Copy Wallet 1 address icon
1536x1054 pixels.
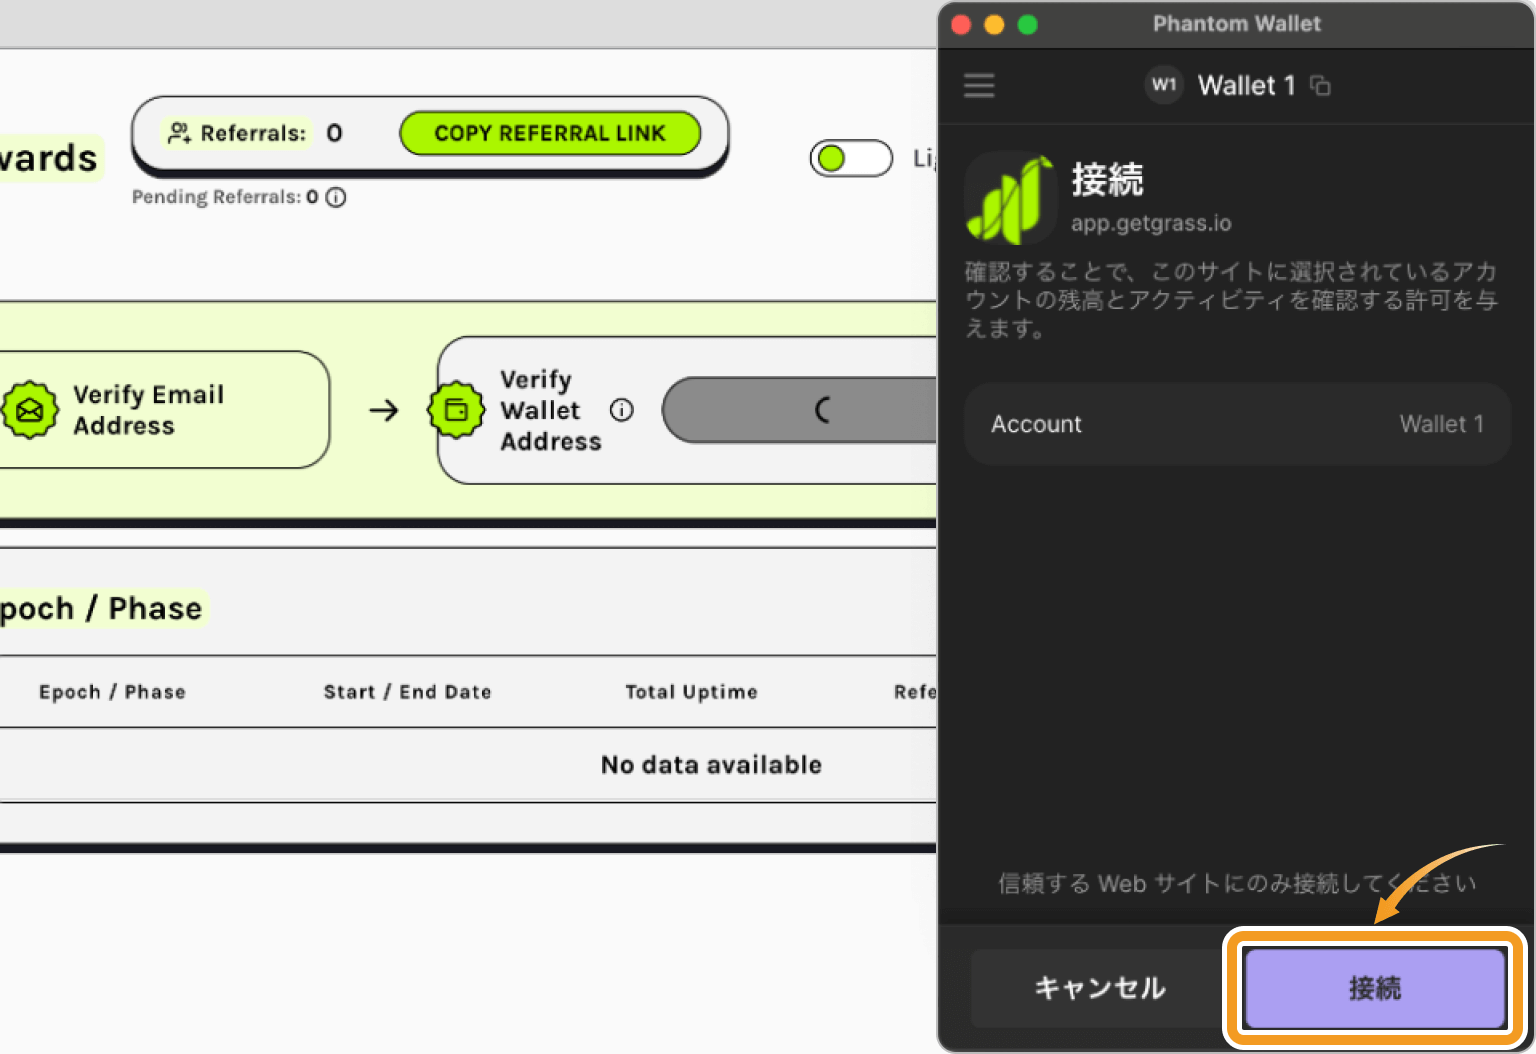(x=1321, y=86)
